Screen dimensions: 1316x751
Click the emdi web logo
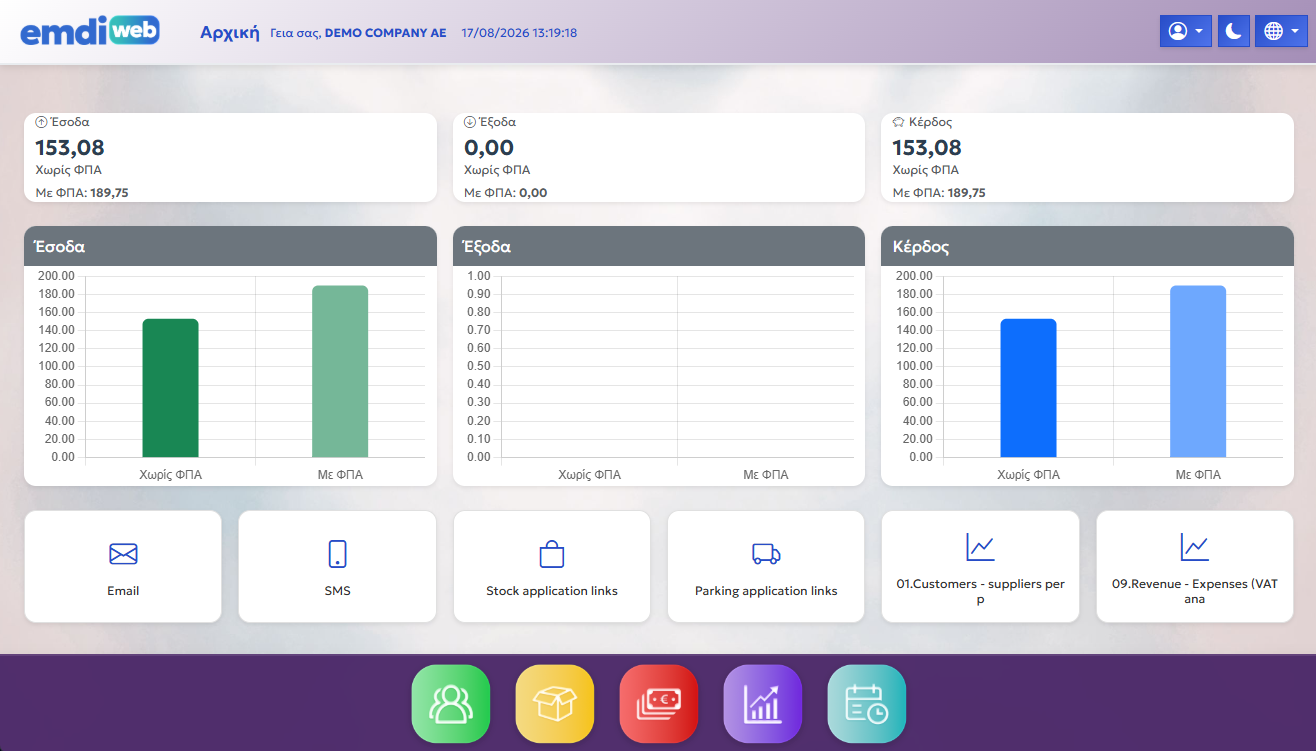(90, 31)
